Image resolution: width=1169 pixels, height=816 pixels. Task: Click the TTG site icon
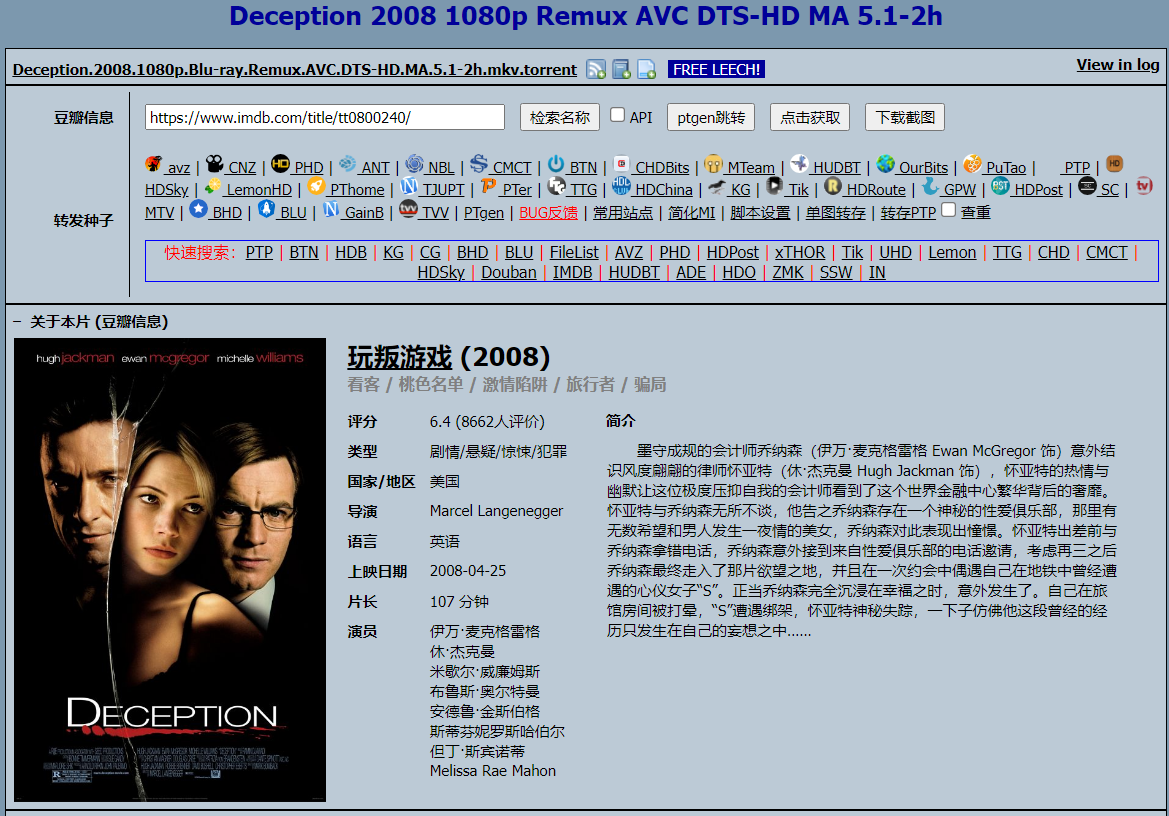click(556, 186)
